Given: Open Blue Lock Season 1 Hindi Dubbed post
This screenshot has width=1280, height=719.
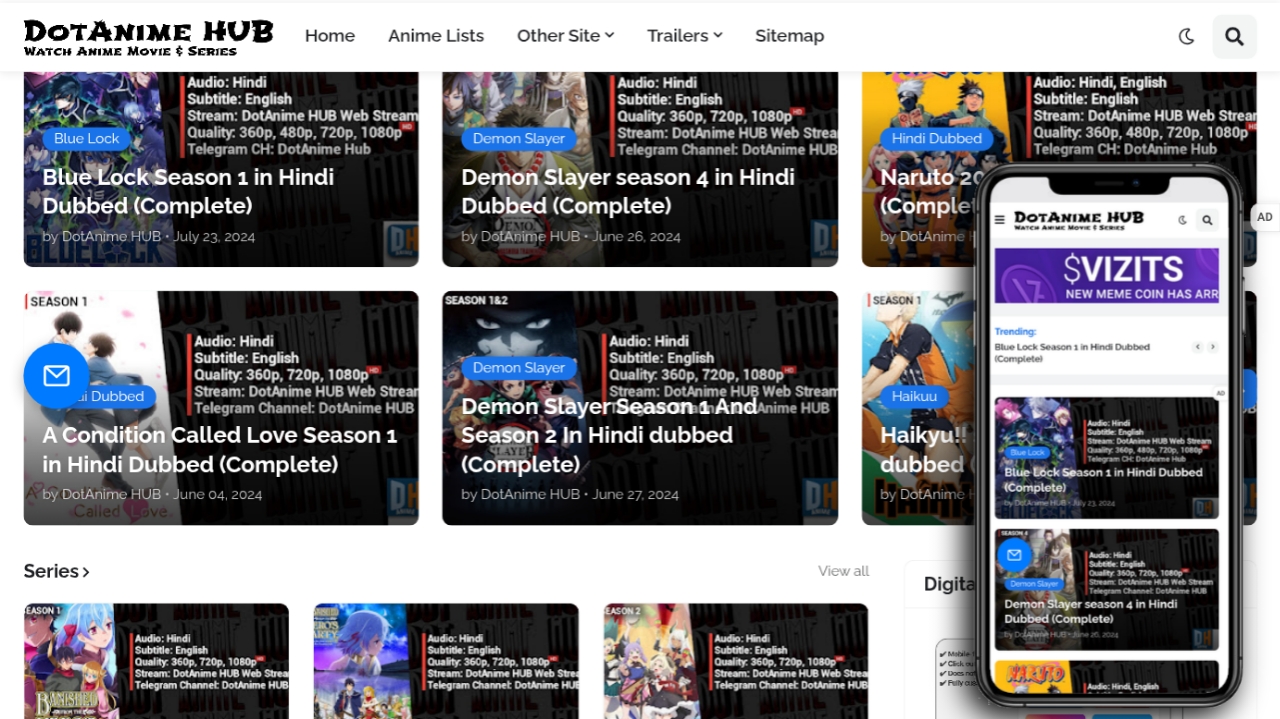Looking at the screenshot, I should [x=188, y=191].
